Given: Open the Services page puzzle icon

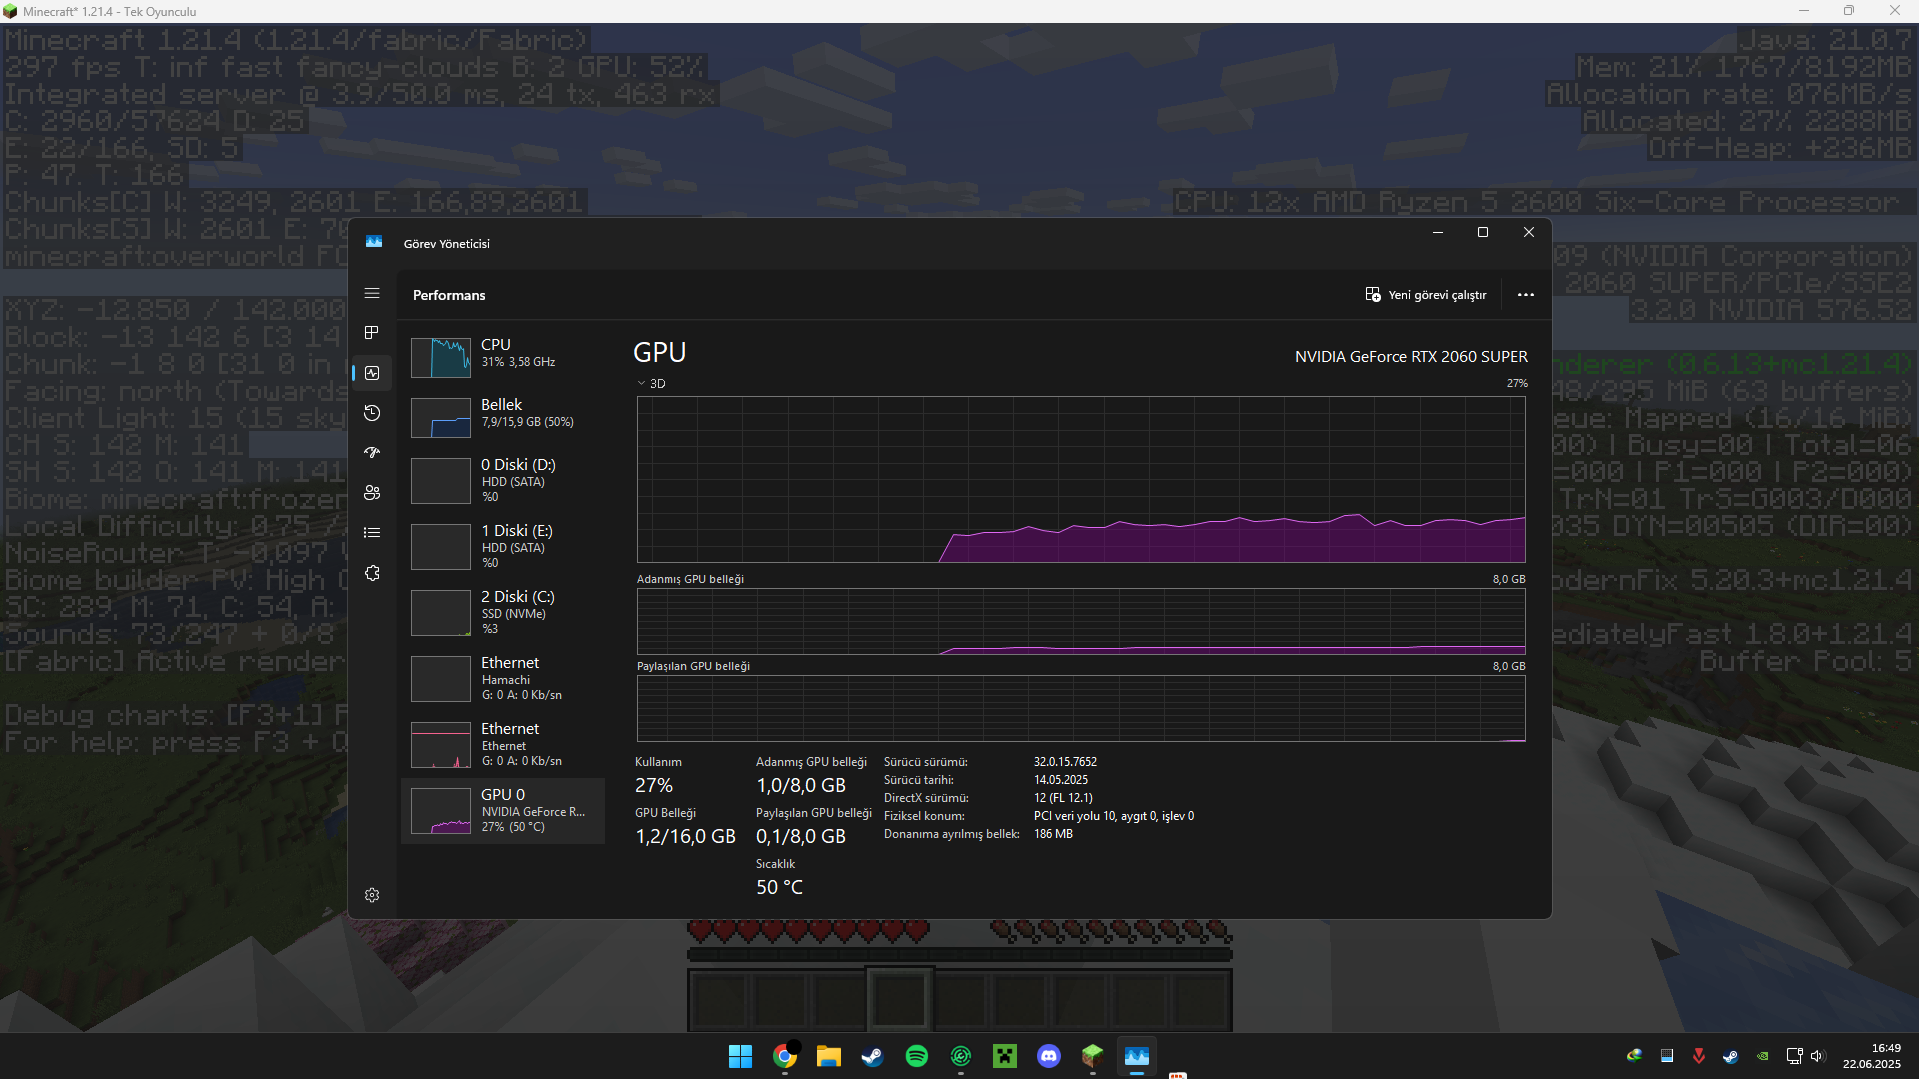Looking at the screenshot, I should [372, 573].
